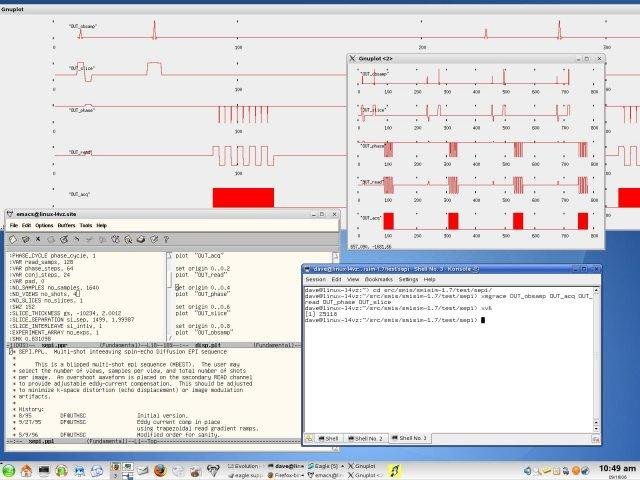
Task: Click the volume speaker icon in system tray
Action: (527, 471)
